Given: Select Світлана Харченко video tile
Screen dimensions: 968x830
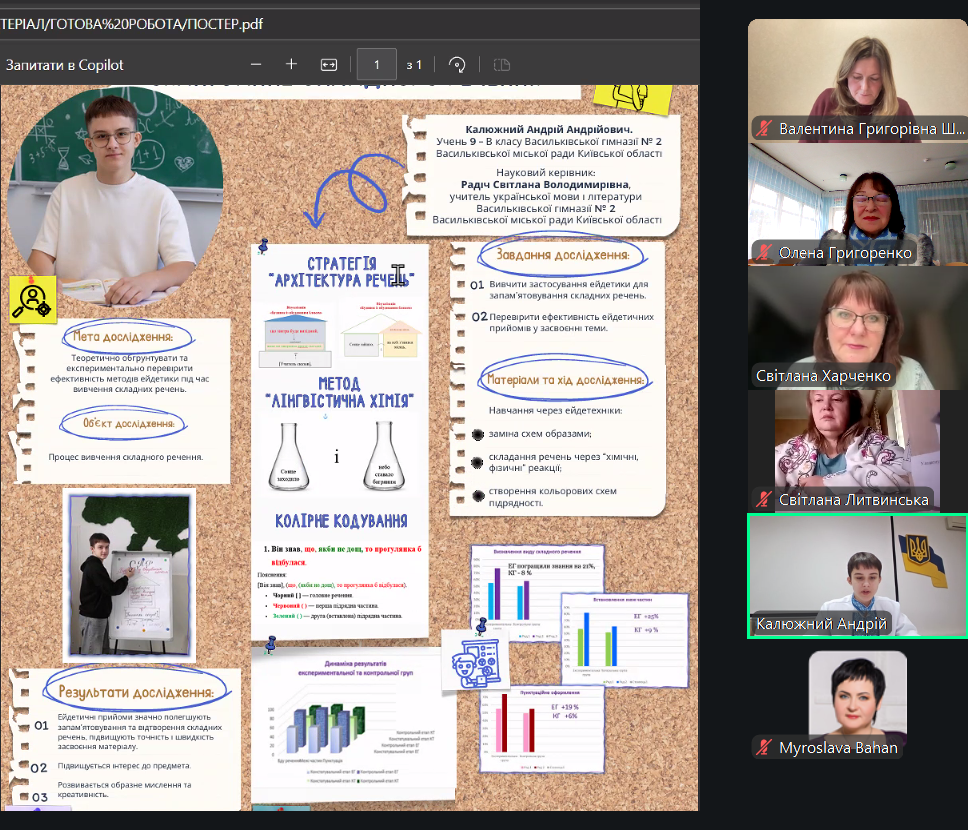Looking at the screenshot, I should [857, 327].
